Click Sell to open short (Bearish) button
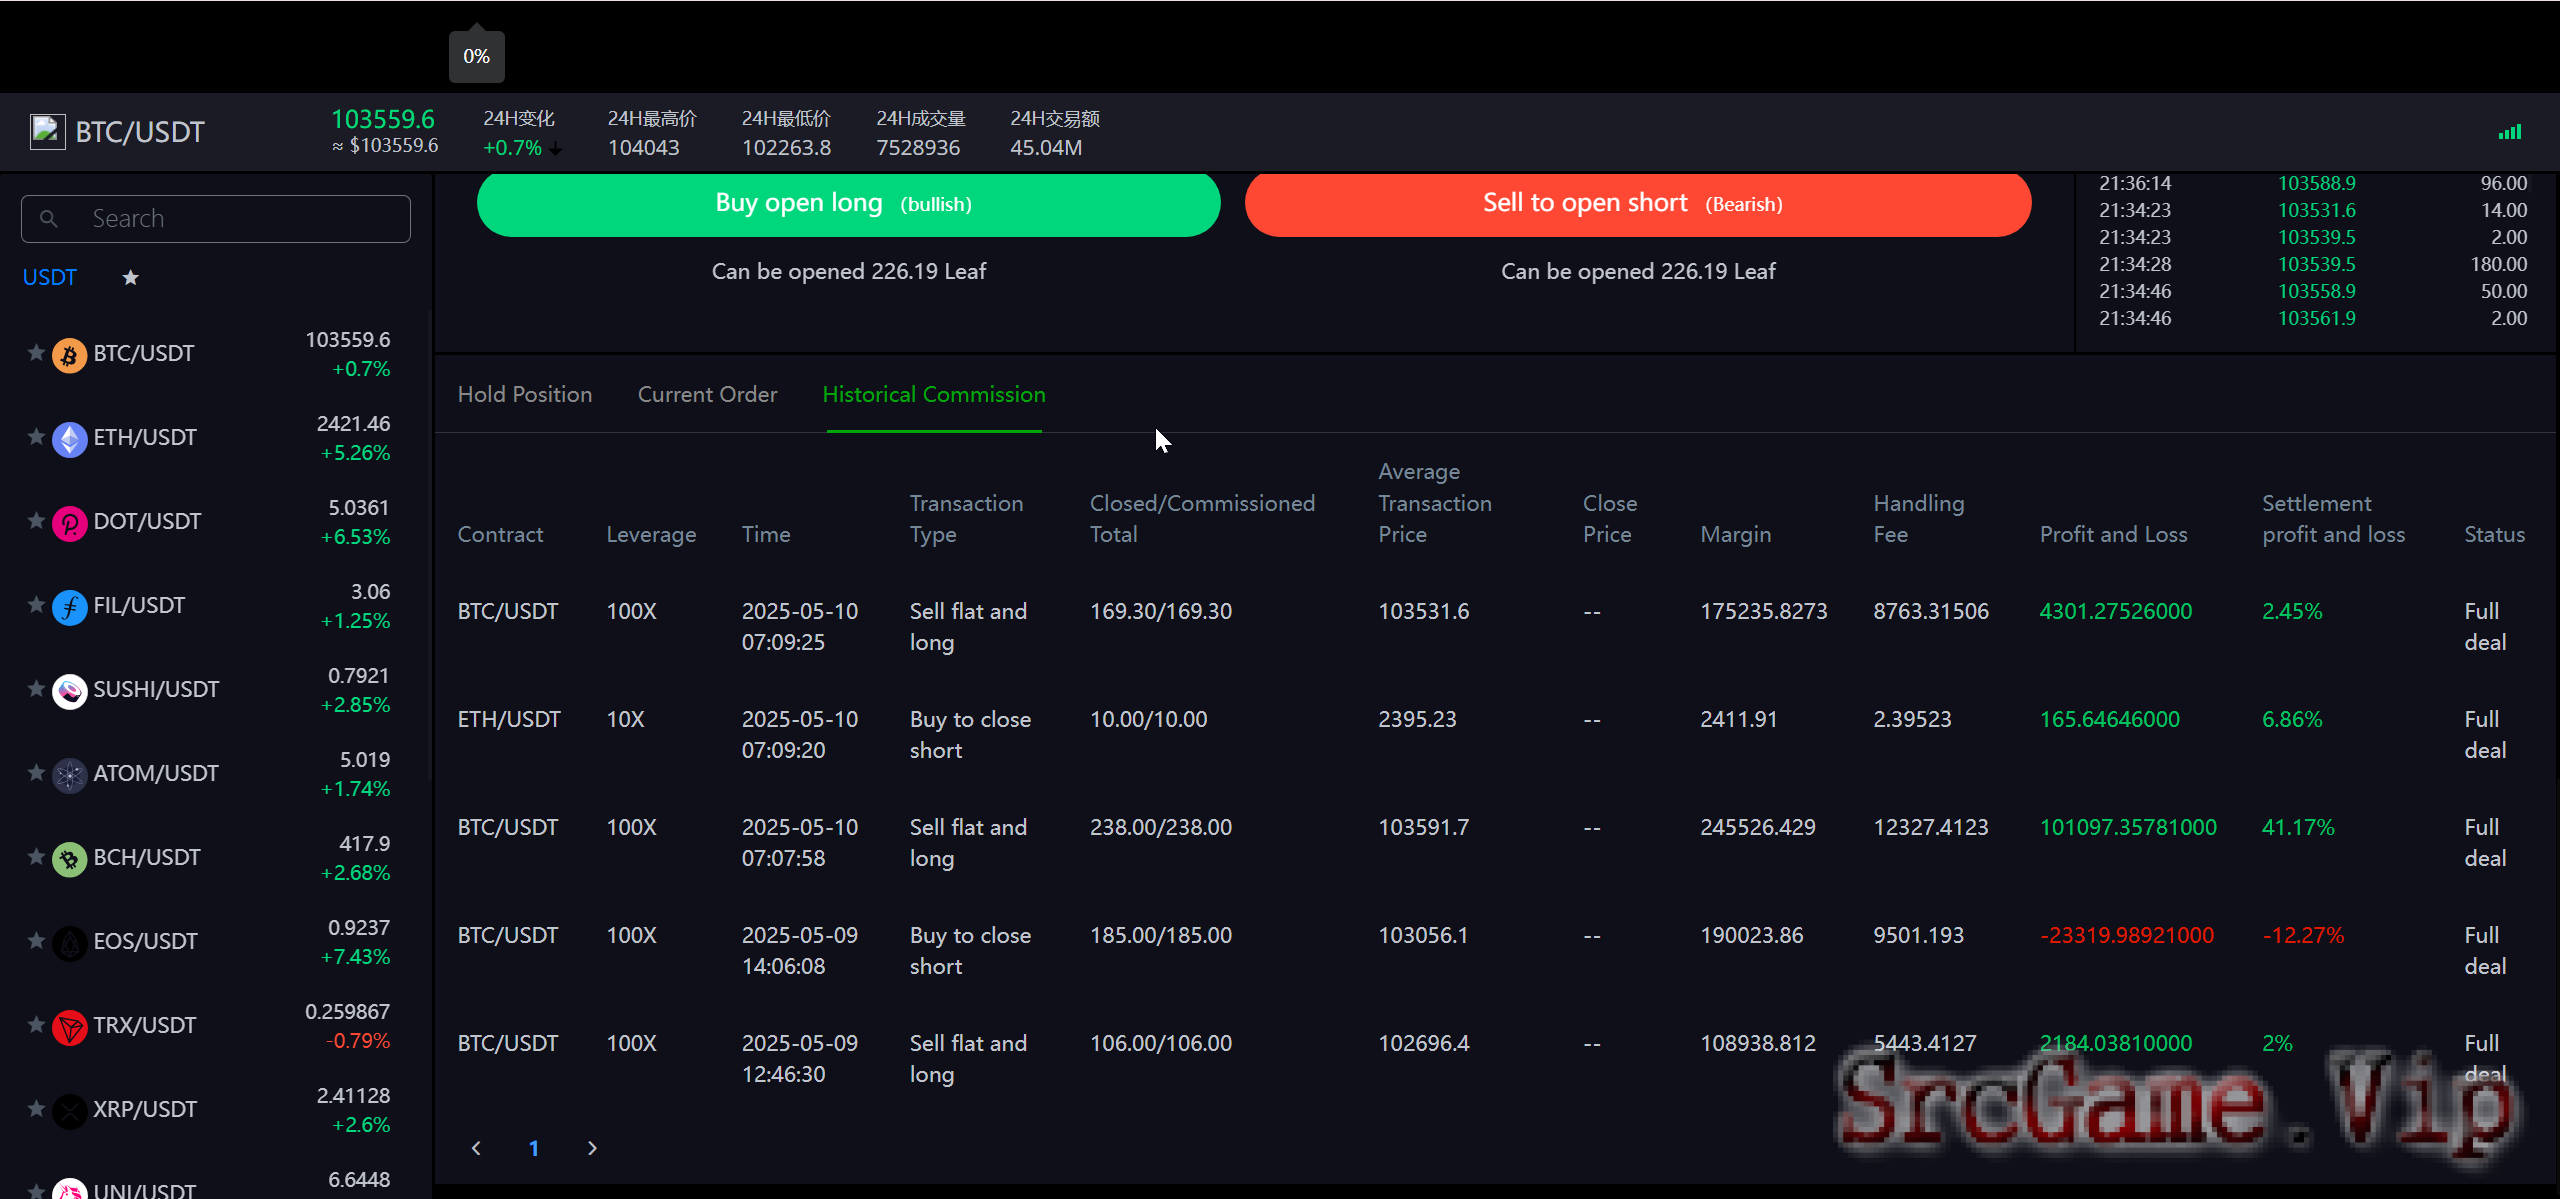The width and height of the screenshot is (2560, 1199). pos(1638,204)
